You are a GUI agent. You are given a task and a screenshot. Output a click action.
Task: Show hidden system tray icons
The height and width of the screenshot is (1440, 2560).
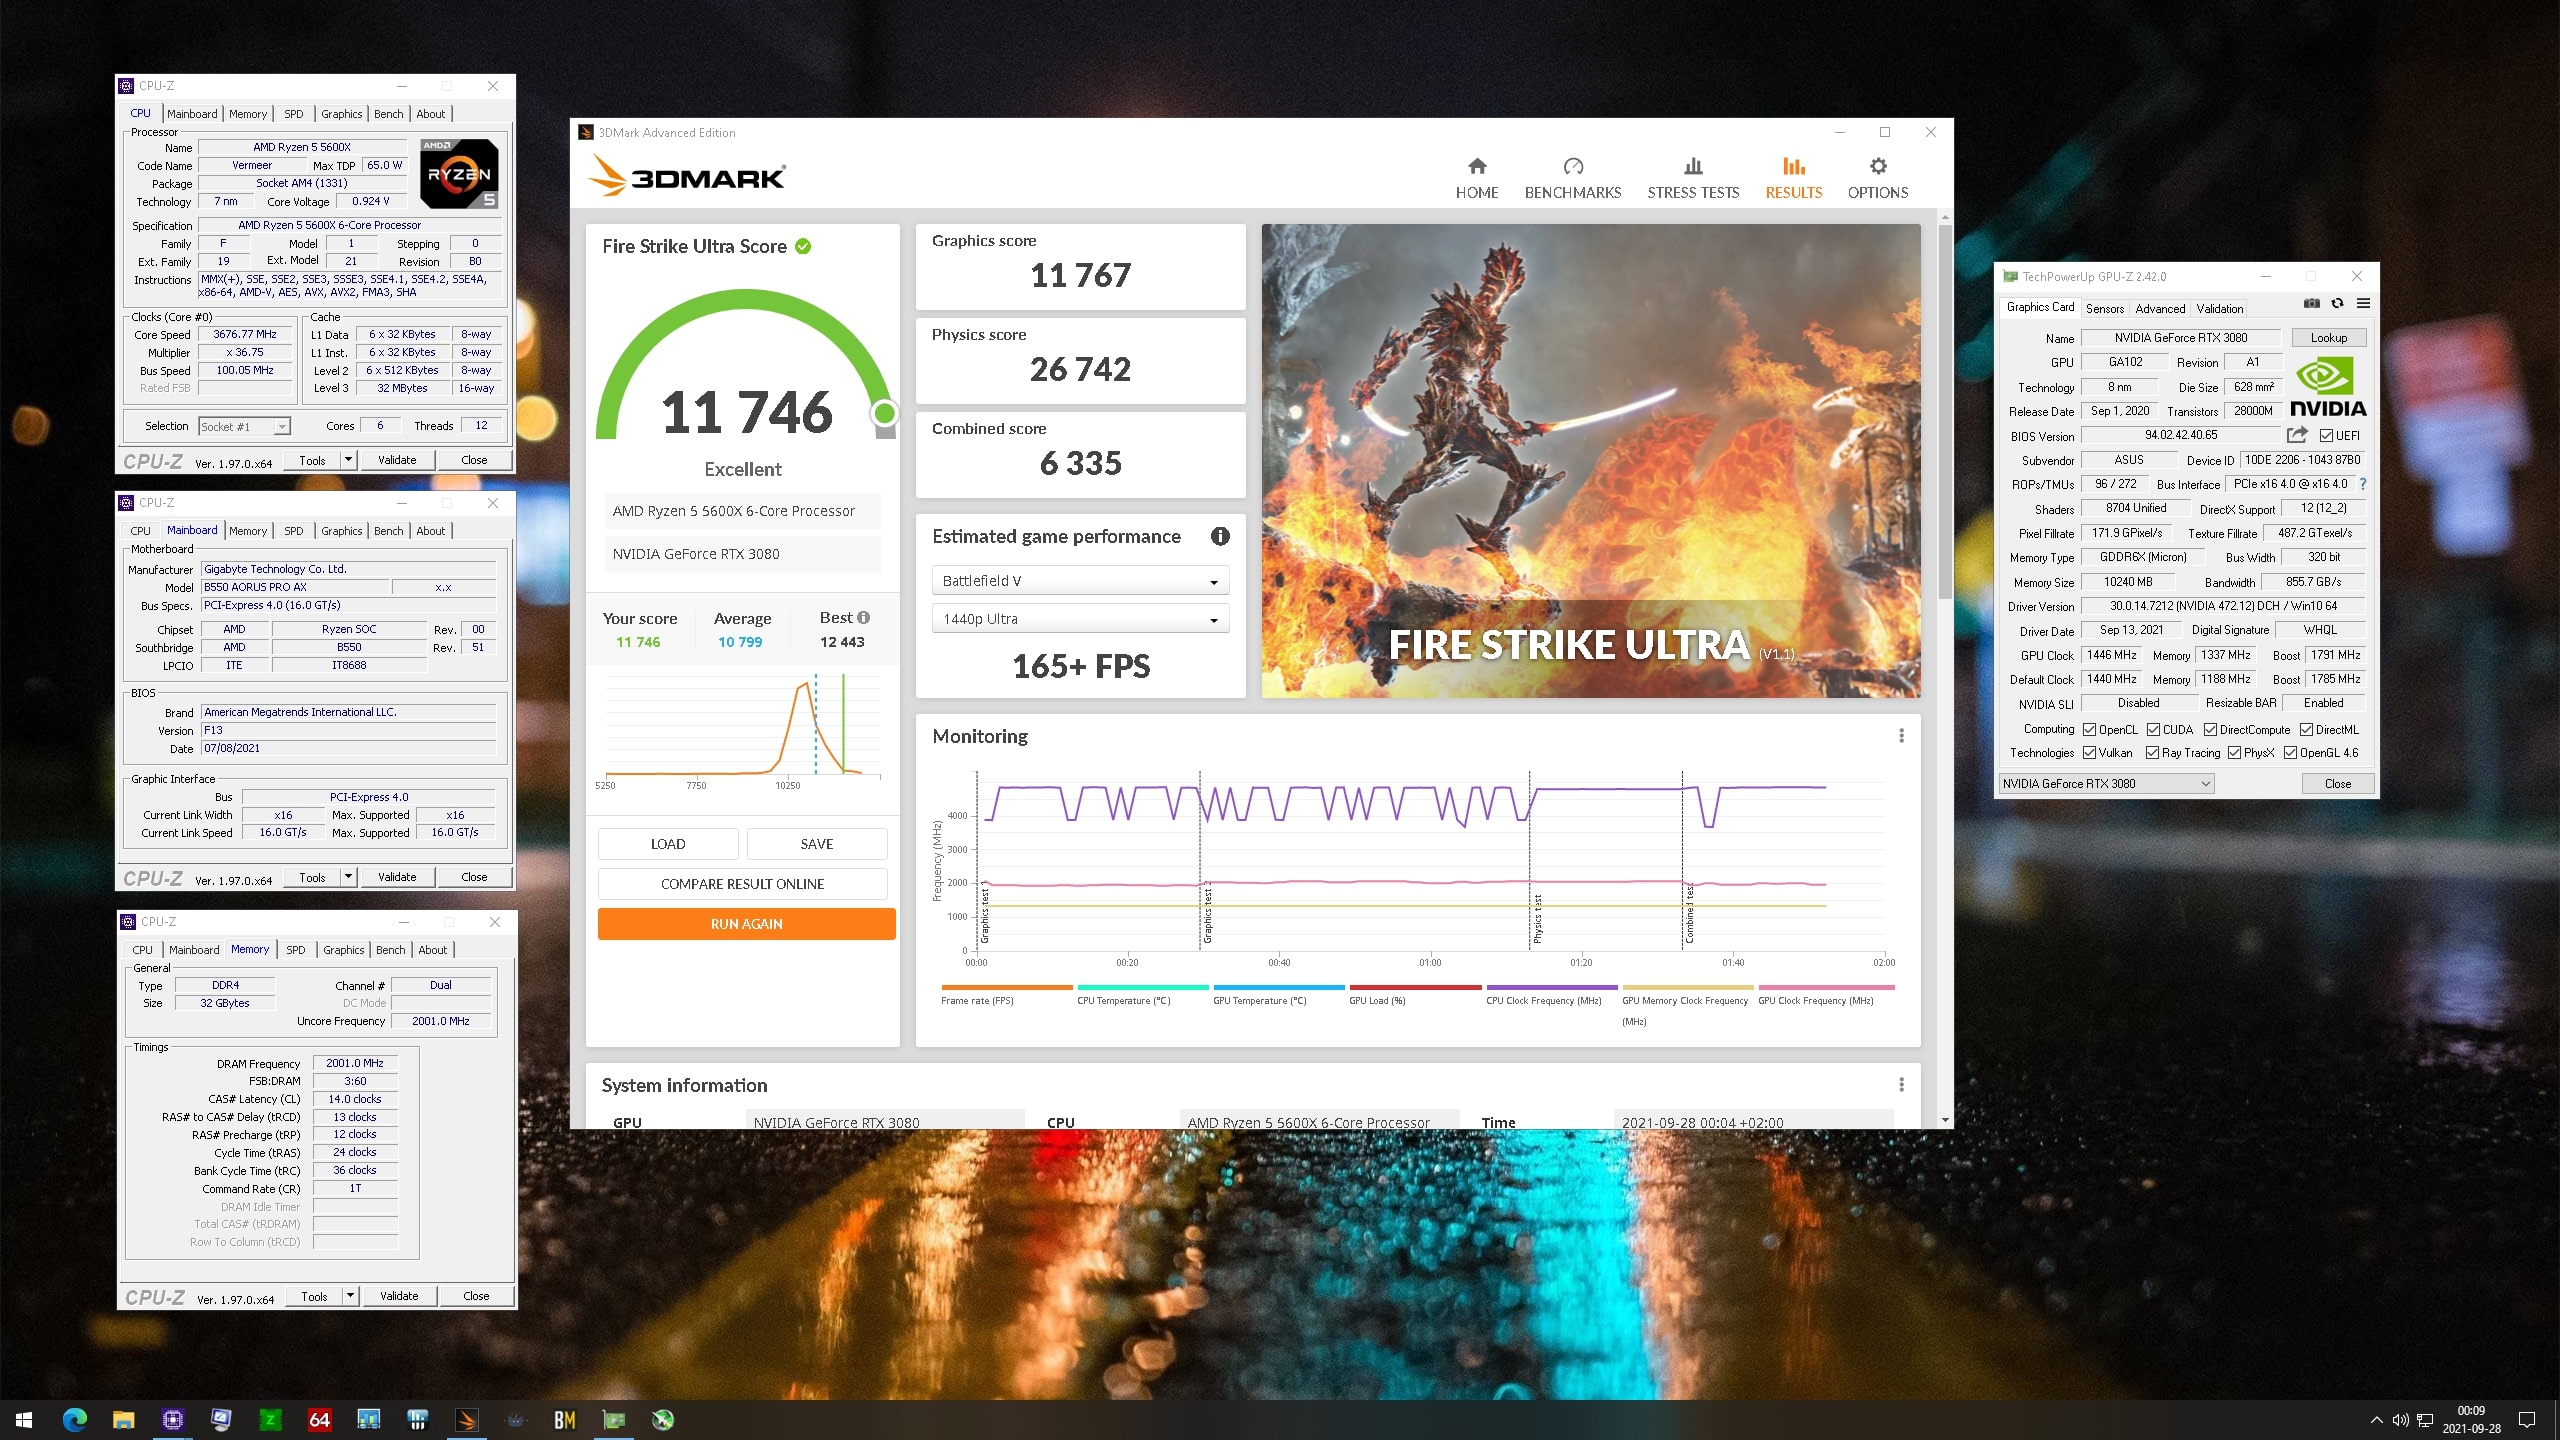[2376, 1420]
